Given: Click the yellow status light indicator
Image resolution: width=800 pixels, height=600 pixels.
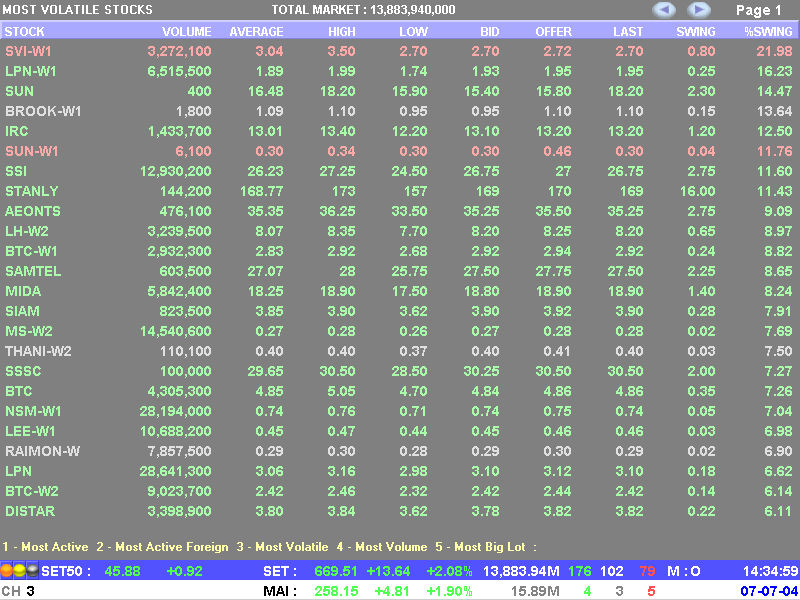Looking at the screenshot, I should [x=19, y=570].
